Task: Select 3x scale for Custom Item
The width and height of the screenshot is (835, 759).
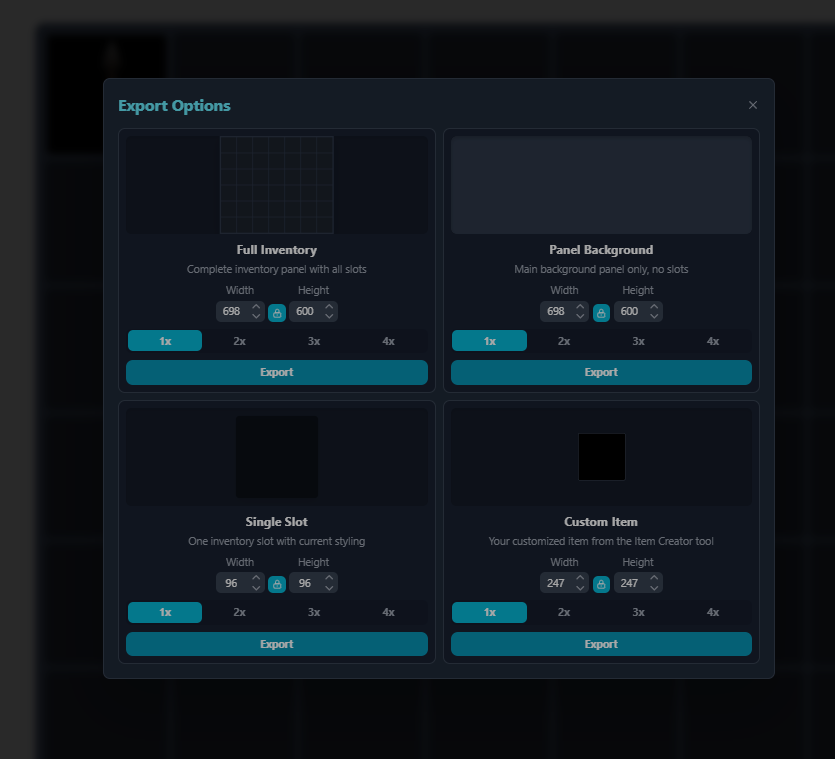Action: click(x=638, y=613)
